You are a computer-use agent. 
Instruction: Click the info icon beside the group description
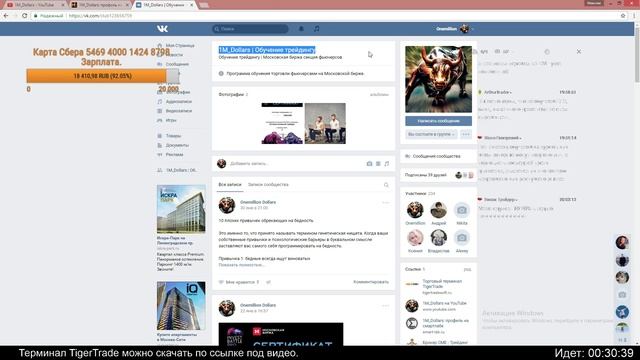click(221, 73)
